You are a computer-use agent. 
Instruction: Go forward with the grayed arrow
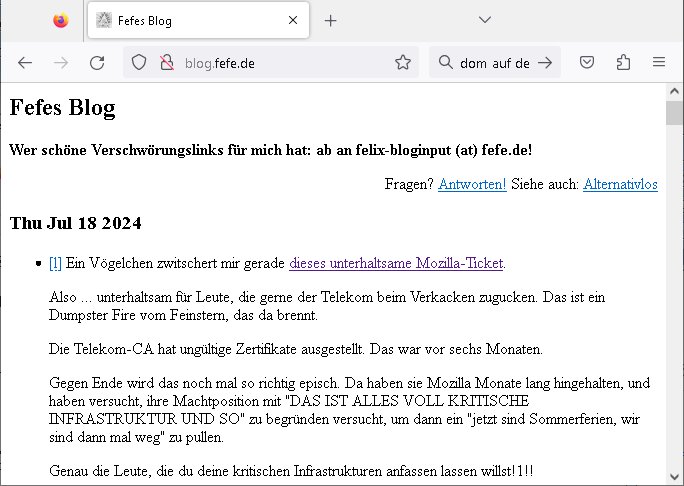pos(61,63)
